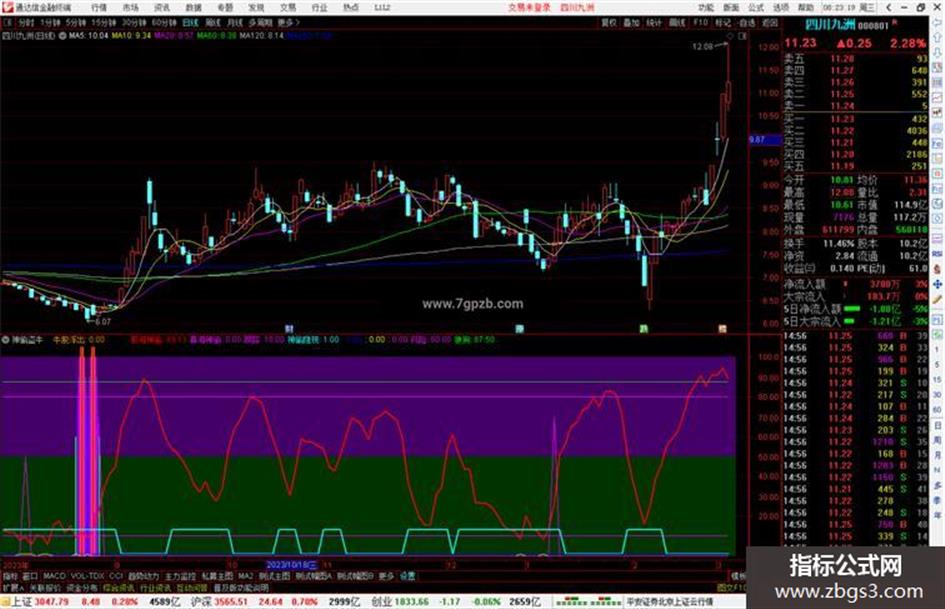Expand the 更多 periods dropdown
This screenshot has height=609, width=945.
pos(288,22)
